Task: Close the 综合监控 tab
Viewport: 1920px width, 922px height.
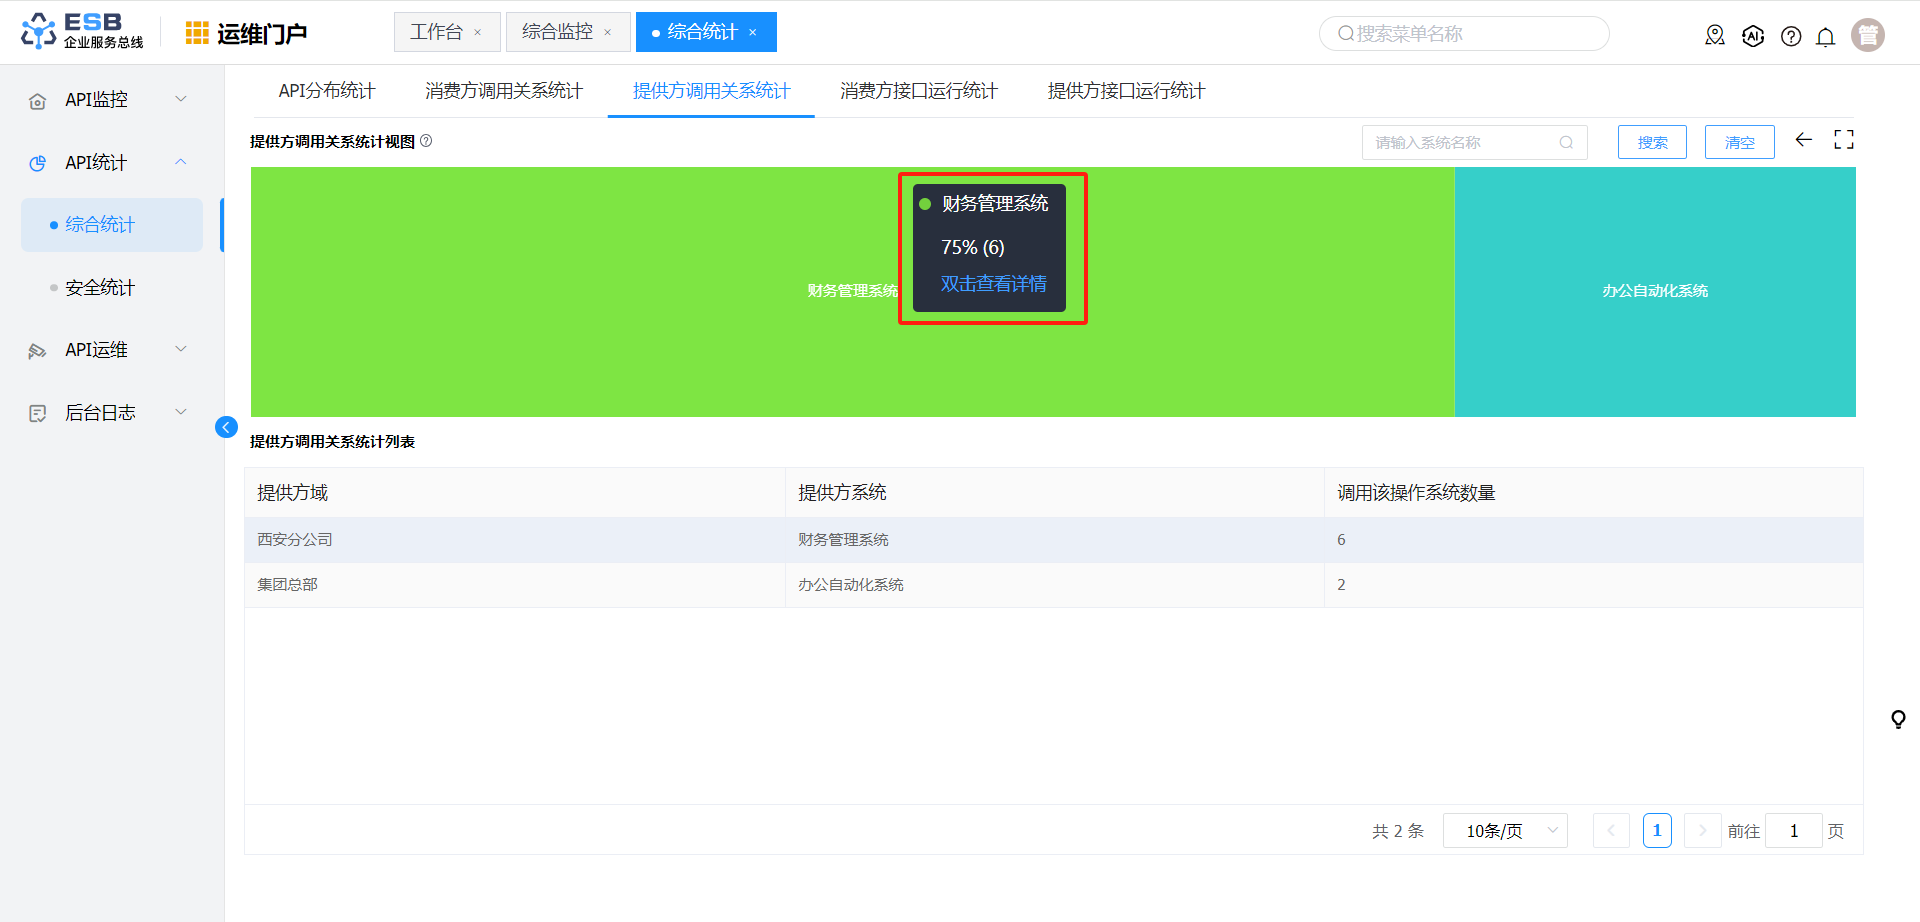Action: (x=607, y=33)
